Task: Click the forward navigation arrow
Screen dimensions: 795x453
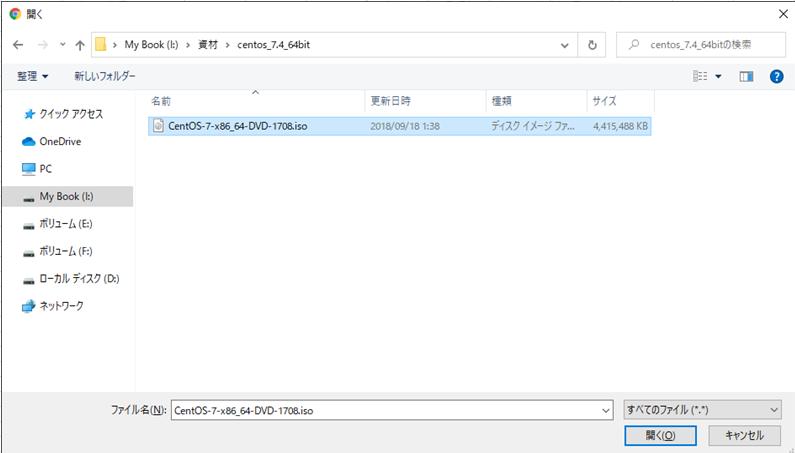Action: click(43, 45)
